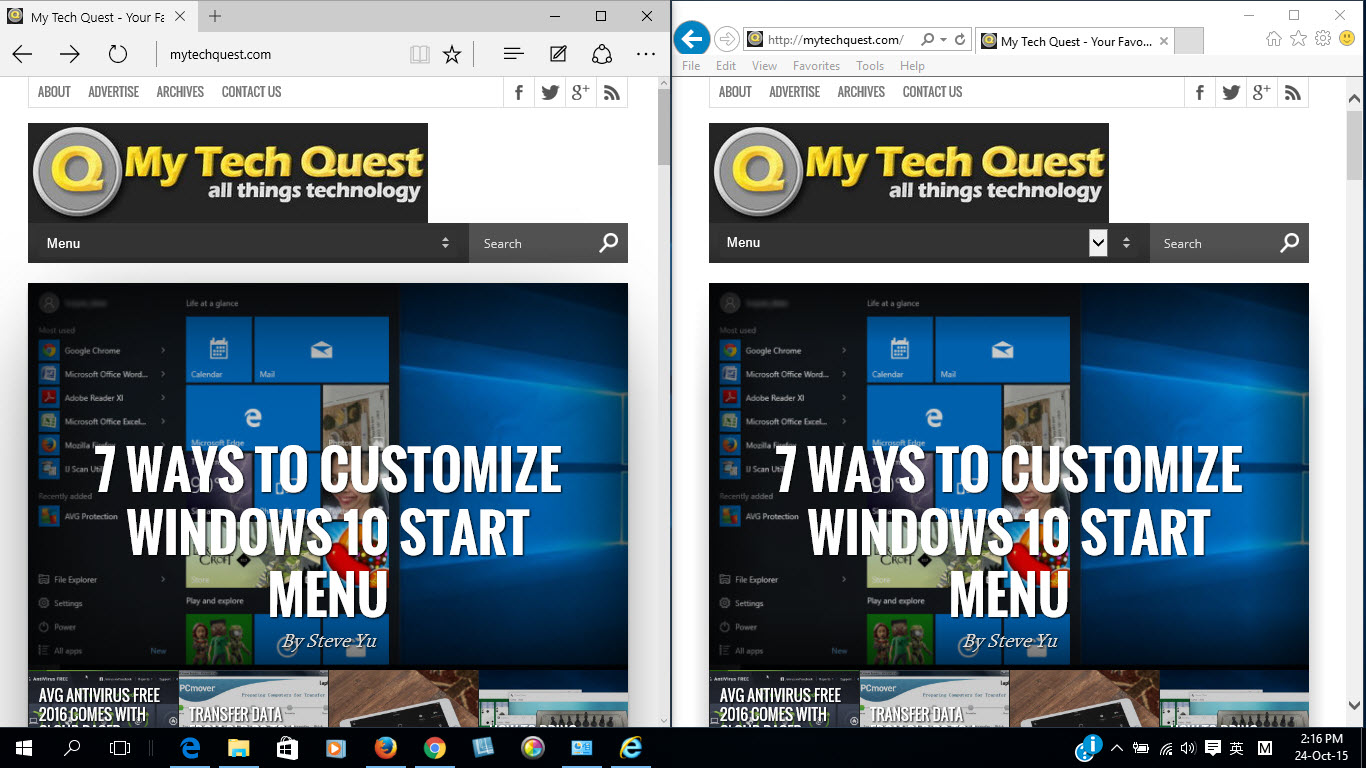The height and width of the screenshot is (768, 1366).
Task: Show hidden tray icons chevron
Action: click(x=1117, y=748)
